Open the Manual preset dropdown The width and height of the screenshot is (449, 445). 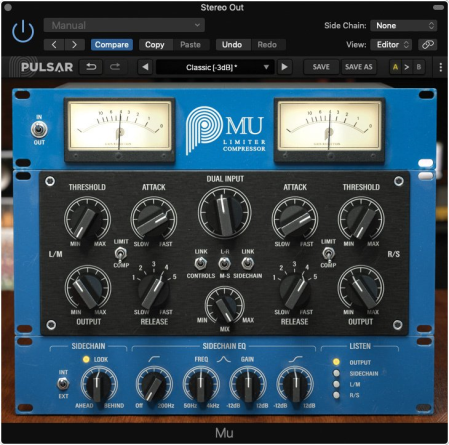click(x=124, y=25)
